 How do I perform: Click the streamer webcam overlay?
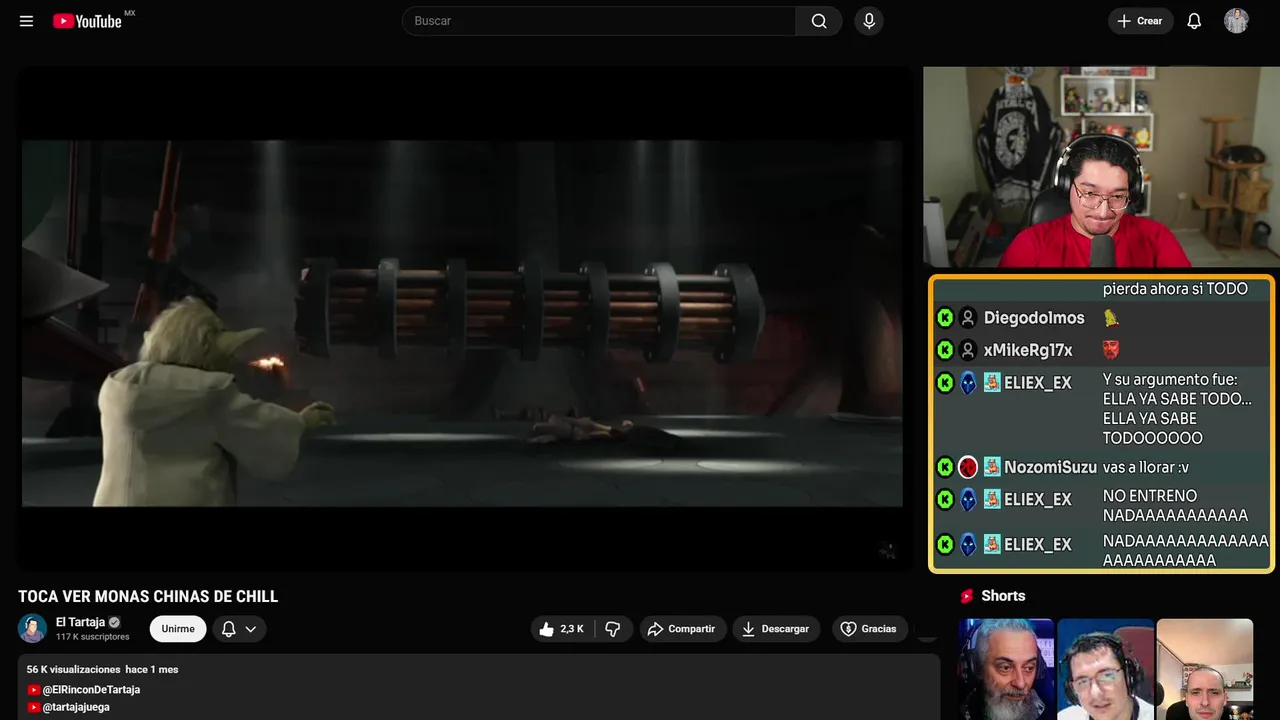(x=1101, y=167)
